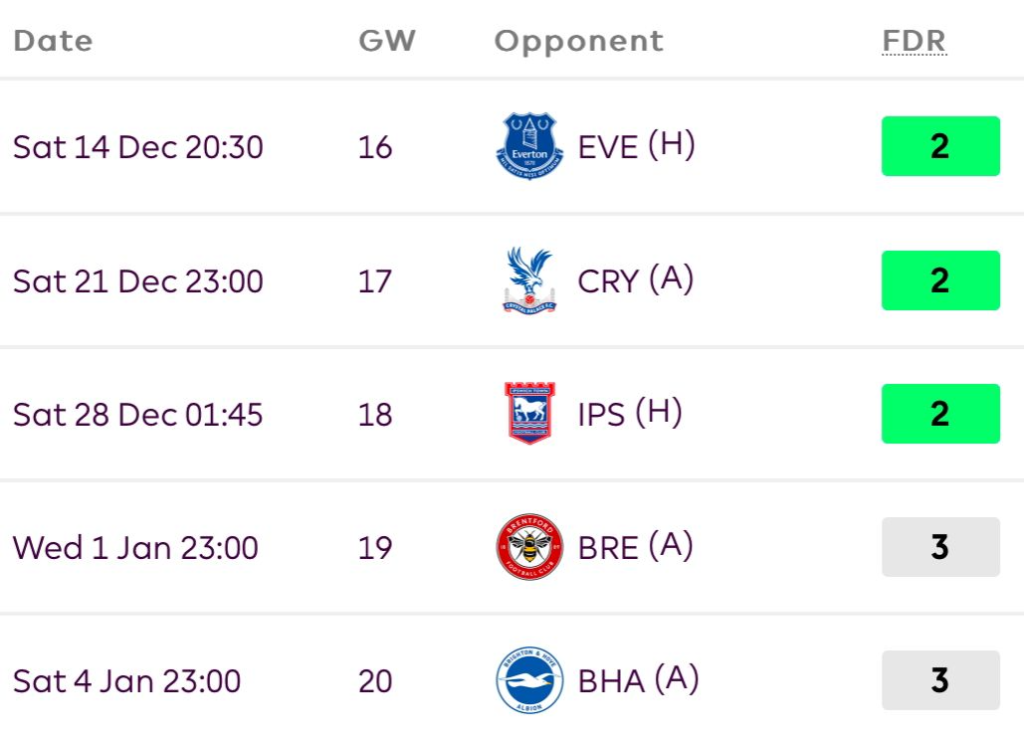The image size is (1024, 739).
Task: Click the Crystal Palace eagle crest
Action: [530, 280]
